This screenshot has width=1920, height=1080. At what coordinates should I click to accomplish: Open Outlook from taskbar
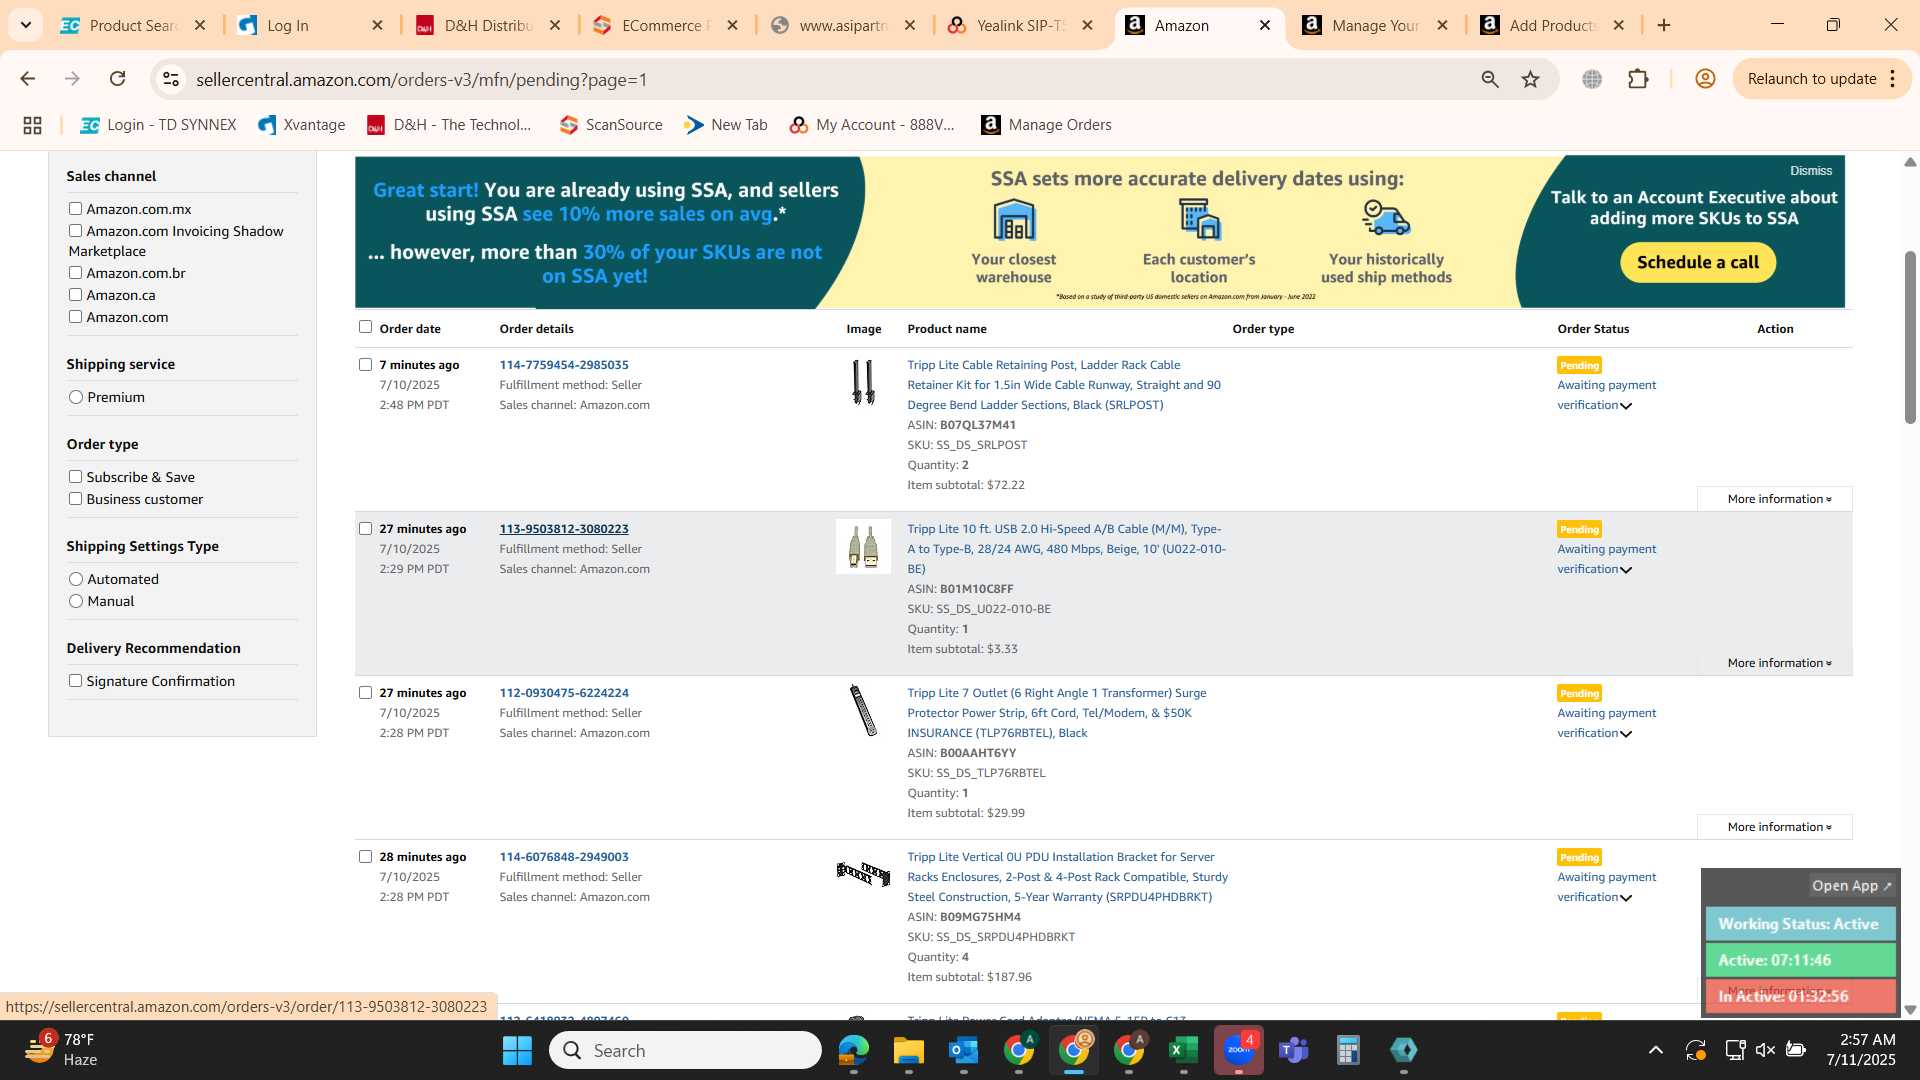tap(963, 1050)
